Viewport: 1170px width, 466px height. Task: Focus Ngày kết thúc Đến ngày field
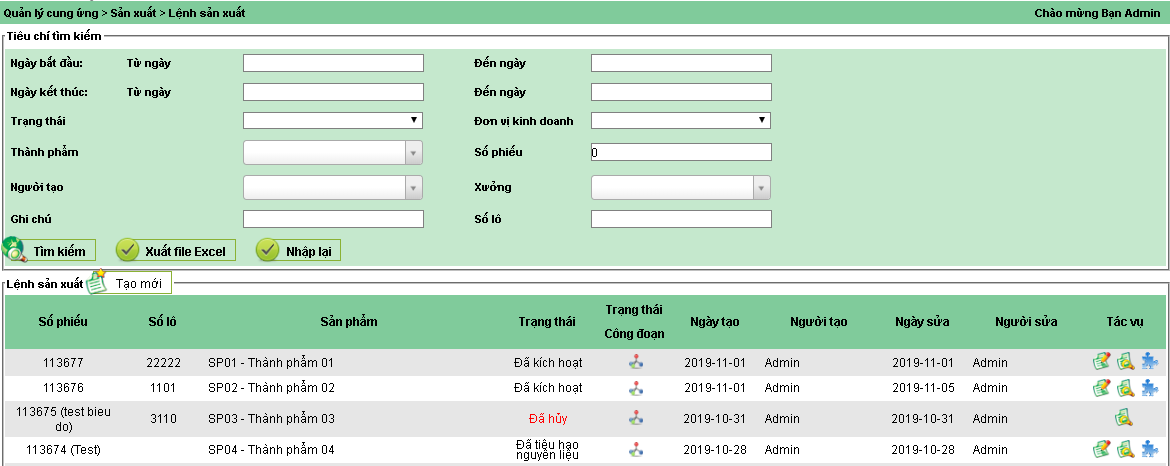pyautogui.click(x=681, y=92)
